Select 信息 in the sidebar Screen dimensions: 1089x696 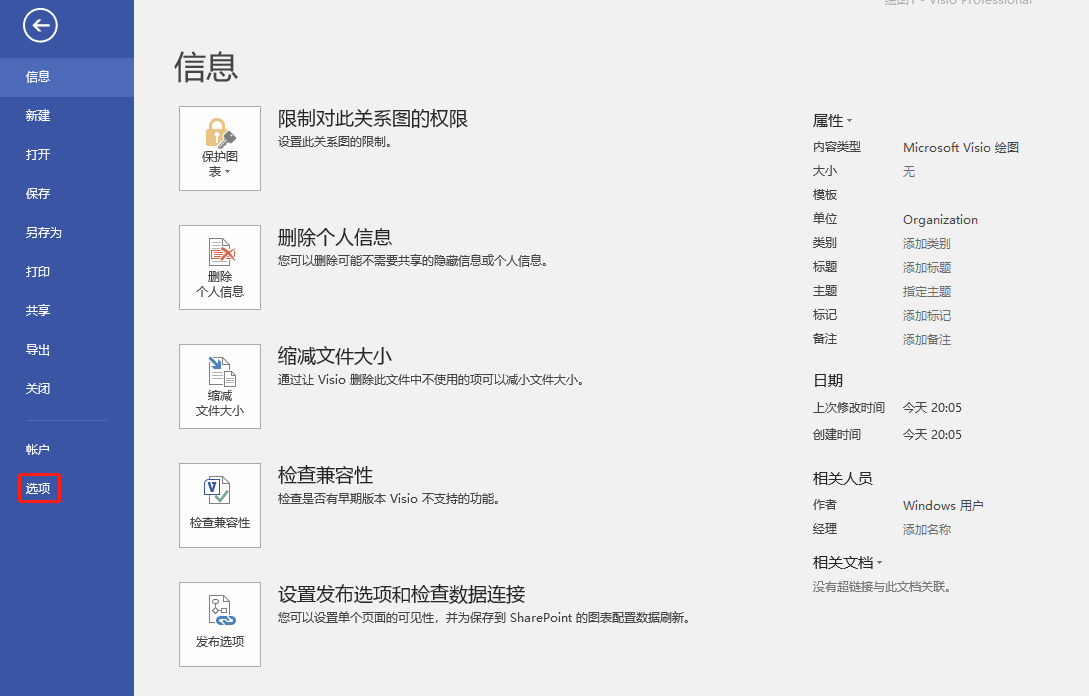click(67, 77)
